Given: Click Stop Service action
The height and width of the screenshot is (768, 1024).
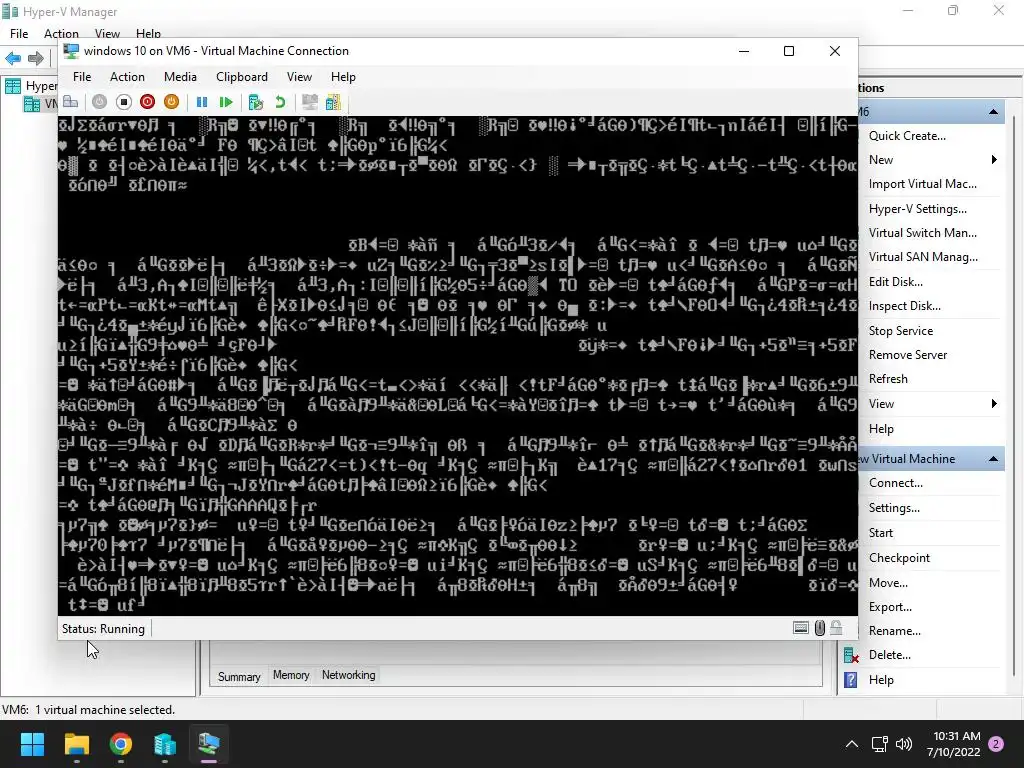Looking at the screenshot, I should pos(901,331).
